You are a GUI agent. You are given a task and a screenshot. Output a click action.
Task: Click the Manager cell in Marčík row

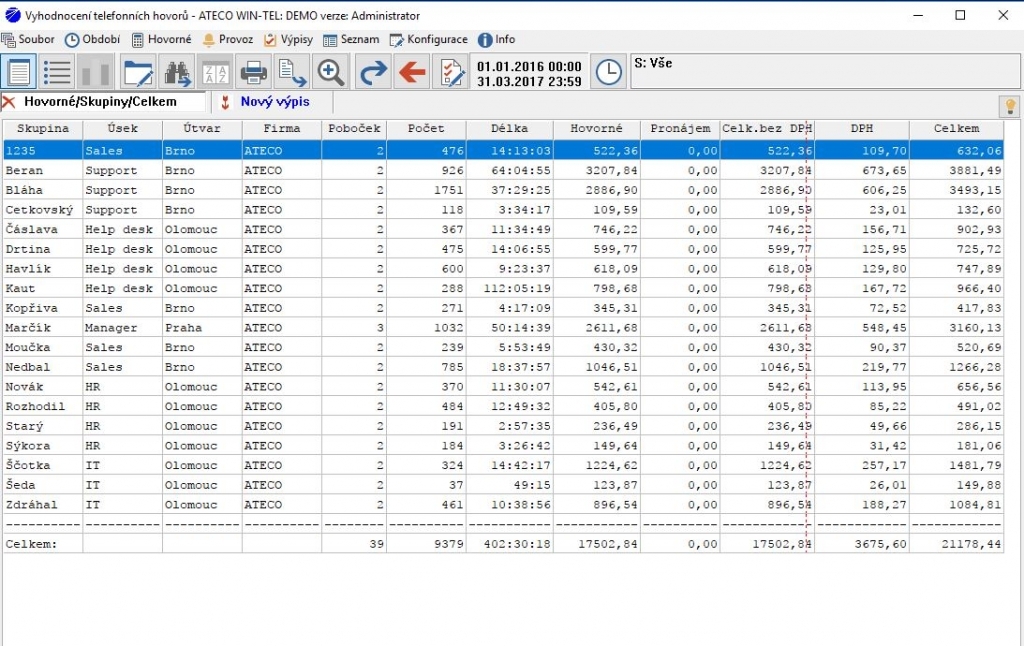coord(123,327)
